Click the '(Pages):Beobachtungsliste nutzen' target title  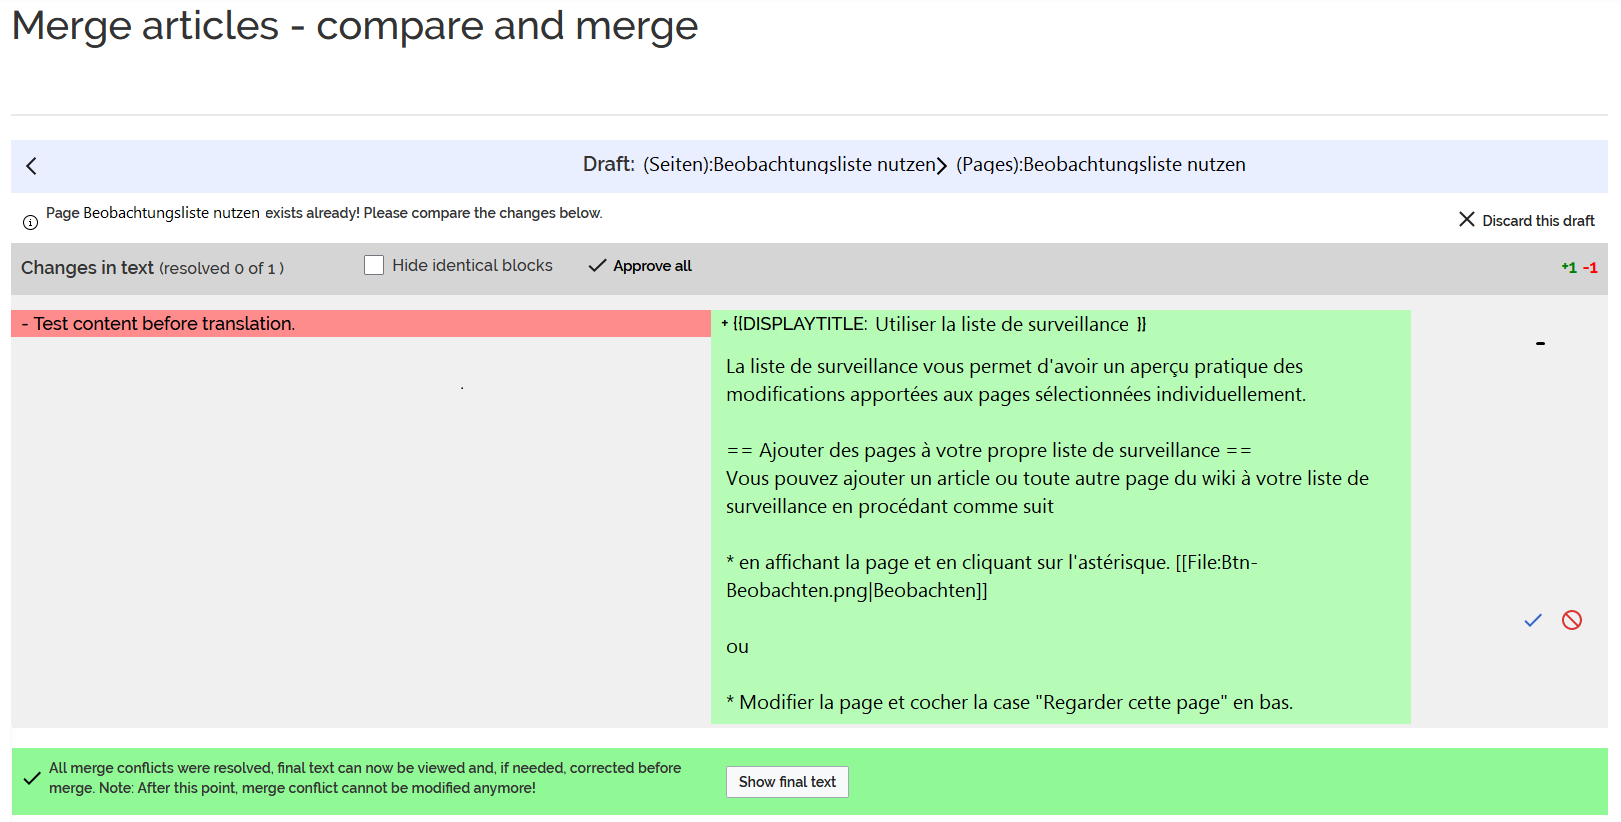click(x=1101, y=165)
